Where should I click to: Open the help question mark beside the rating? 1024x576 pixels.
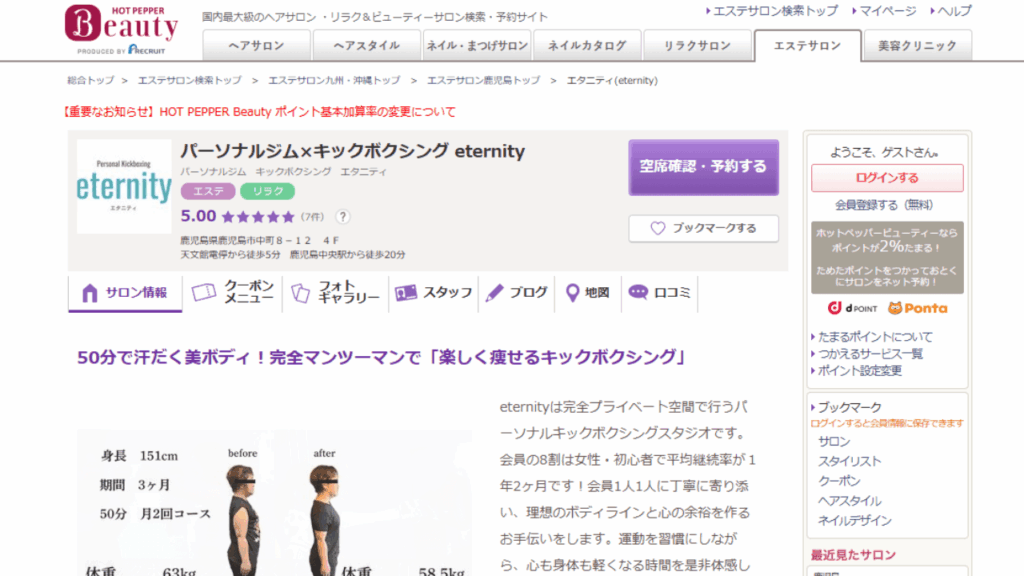[x=343, y=217]
